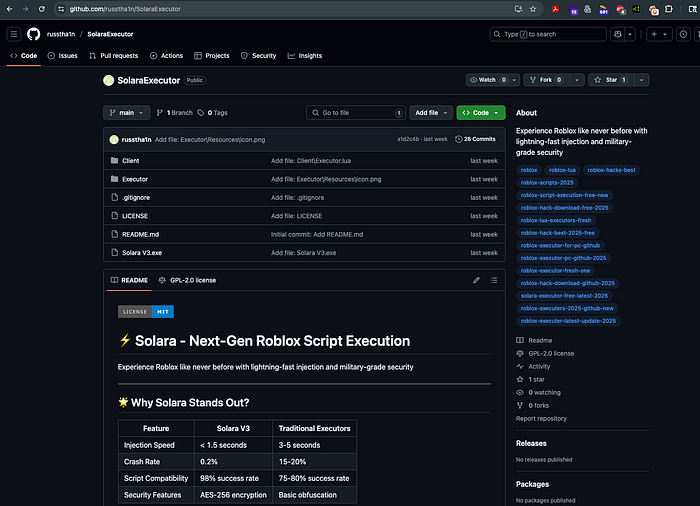Image resolution: width=700 pixels, height=506 pixels.
Task: Click the 1 star link in About
Action: (536, 379)
